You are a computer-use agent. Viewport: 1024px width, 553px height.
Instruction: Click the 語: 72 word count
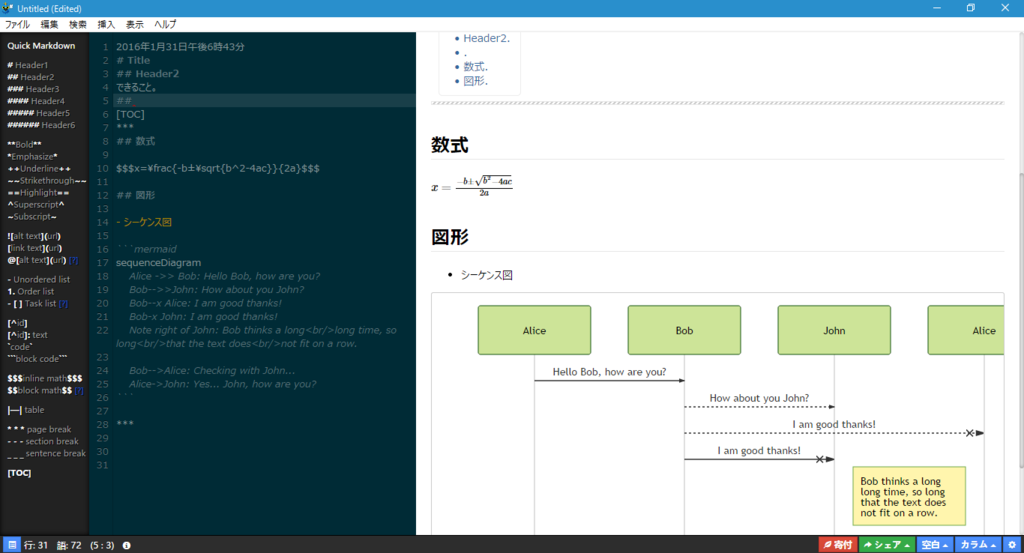(69, 545)
